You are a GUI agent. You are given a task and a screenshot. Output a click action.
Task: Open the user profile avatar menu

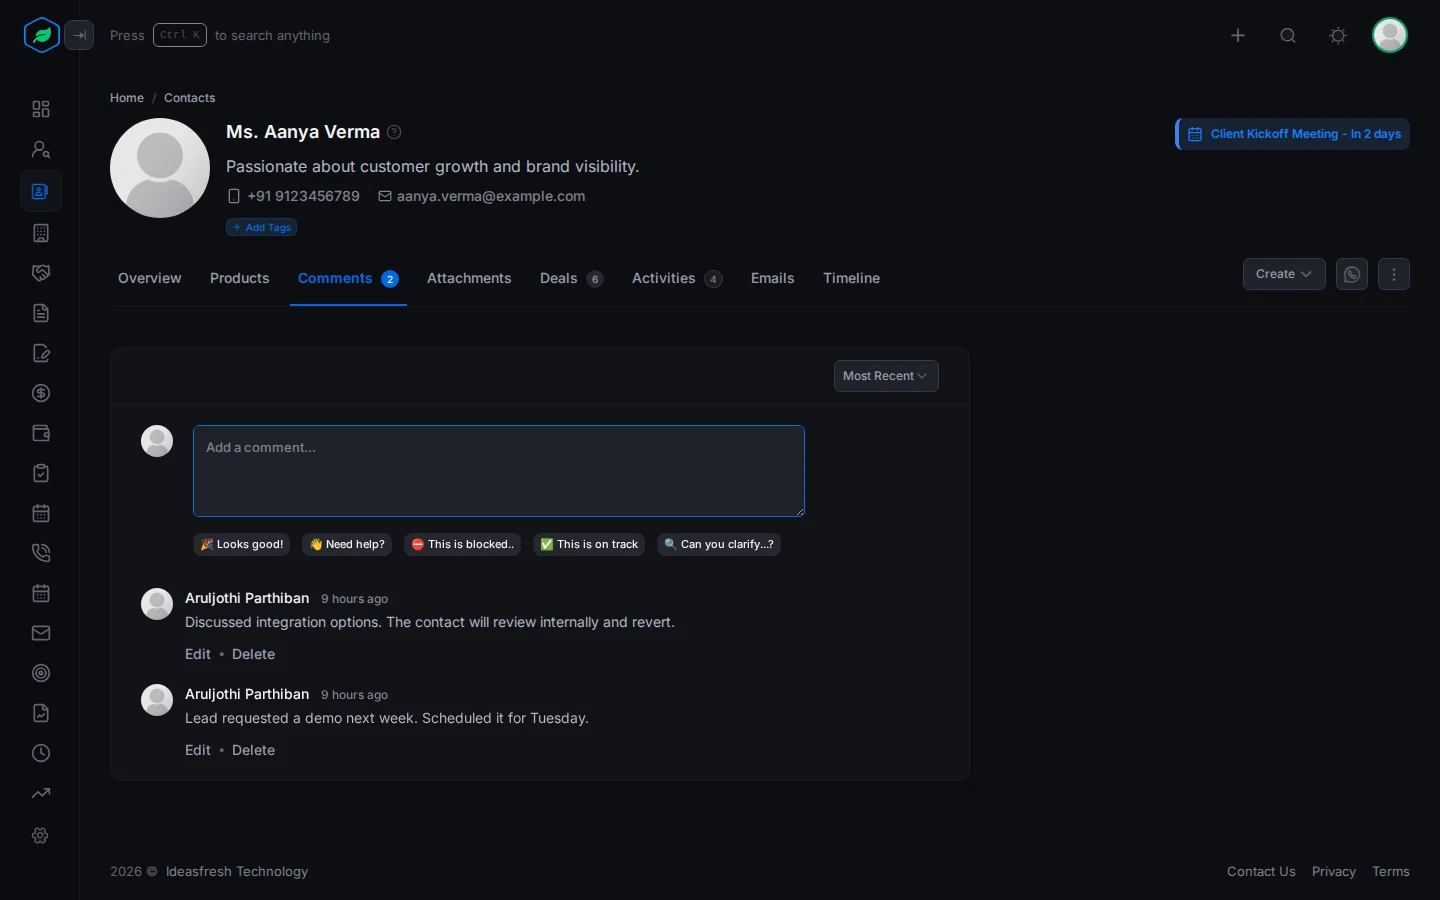click(1390, 35)
